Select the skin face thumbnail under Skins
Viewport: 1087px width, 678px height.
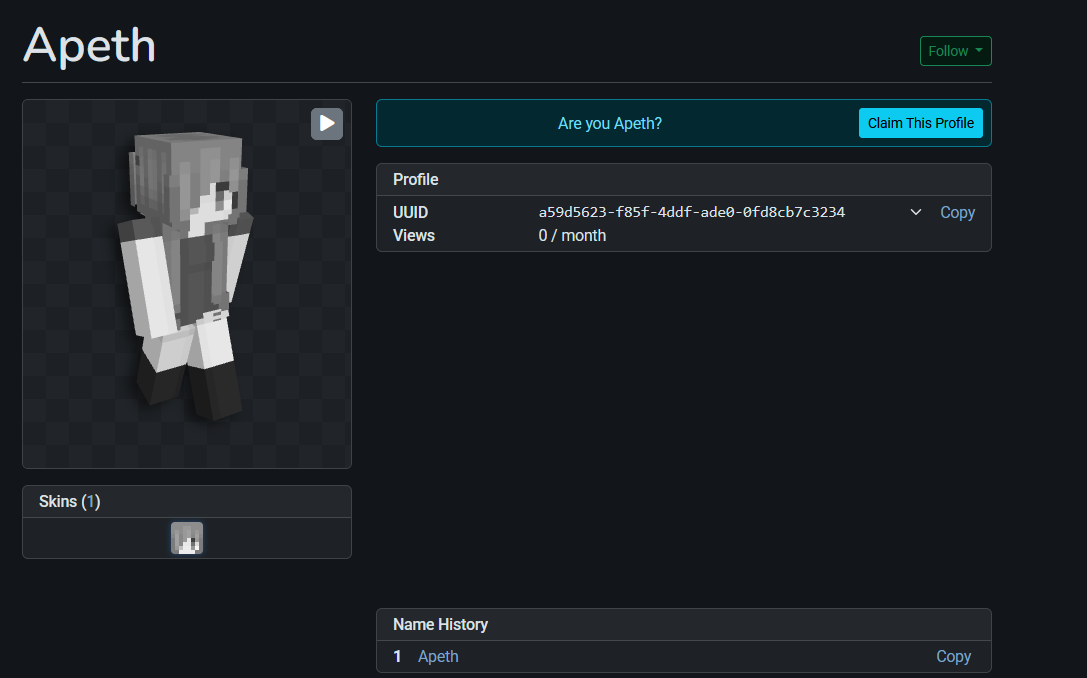pyautogui.click(x=187, y=538)
